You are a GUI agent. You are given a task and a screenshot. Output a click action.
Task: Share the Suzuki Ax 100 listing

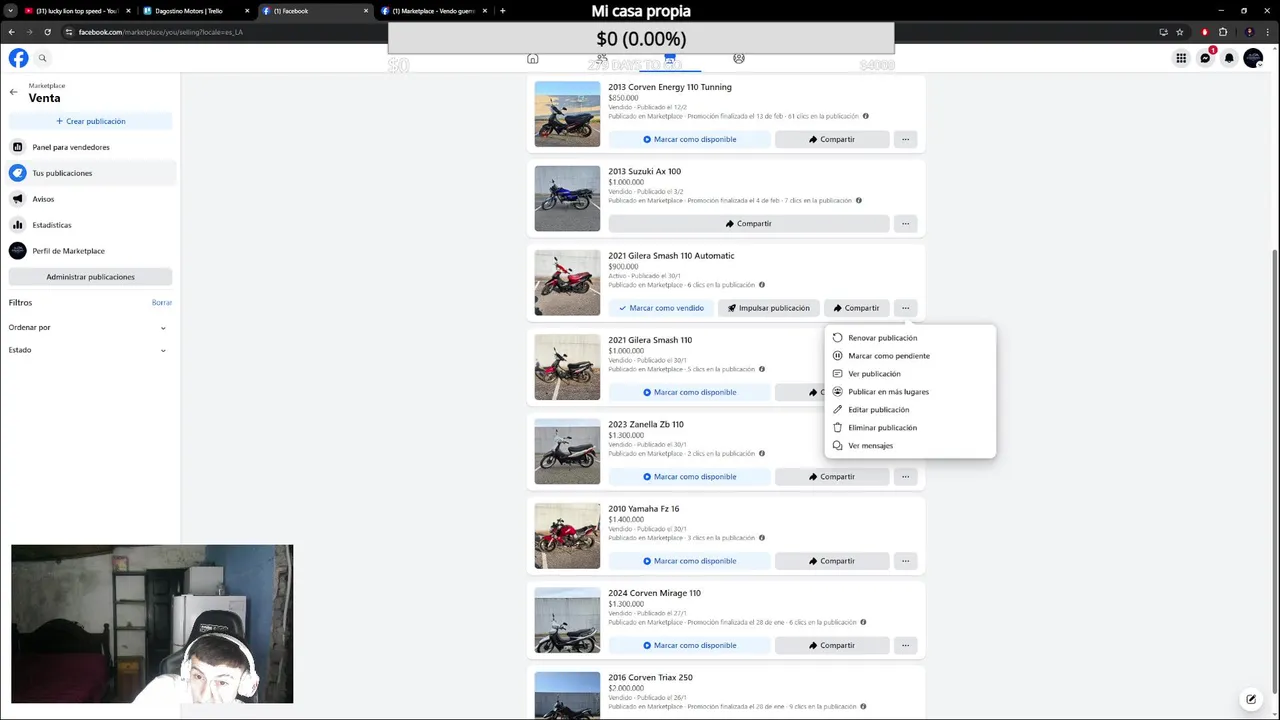(x=748, y=223)
